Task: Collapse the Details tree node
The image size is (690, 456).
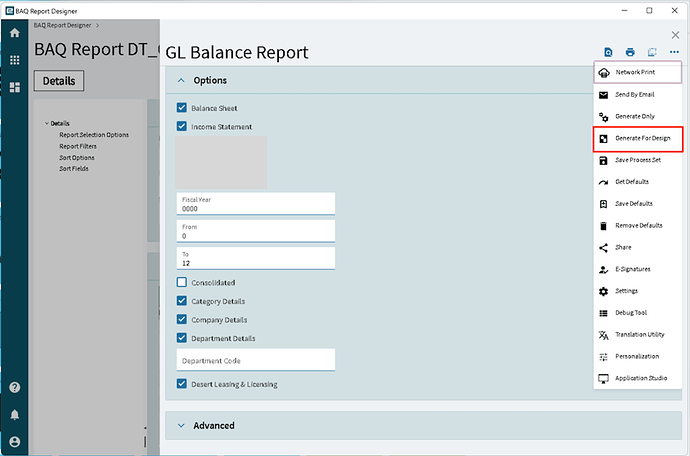Action: coord(47,124)
